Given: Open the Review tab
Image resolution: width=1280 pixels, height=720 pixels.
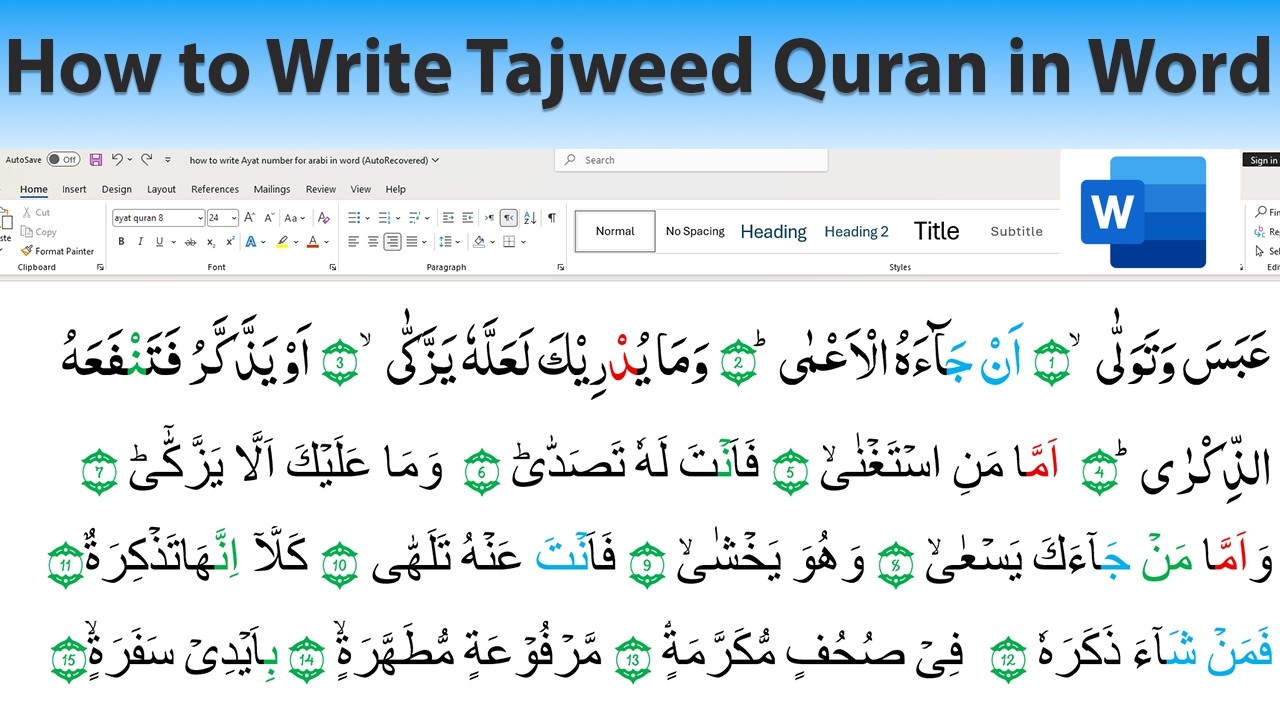Looking at the screenshot, I should pyautogui.click(x=321, y=189).
